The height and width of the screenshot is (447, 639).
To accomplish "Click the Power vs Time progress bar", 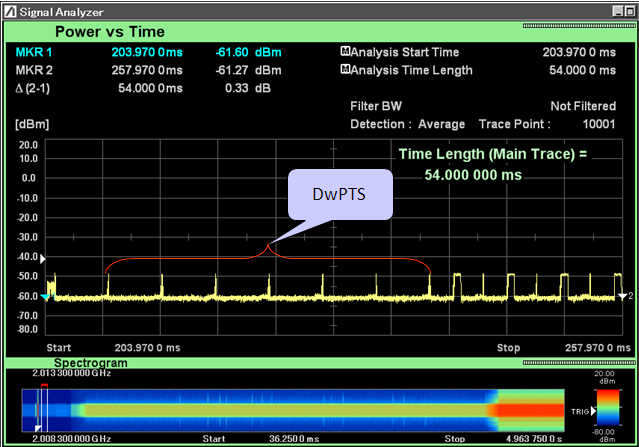I will click(x=579, y=26).
